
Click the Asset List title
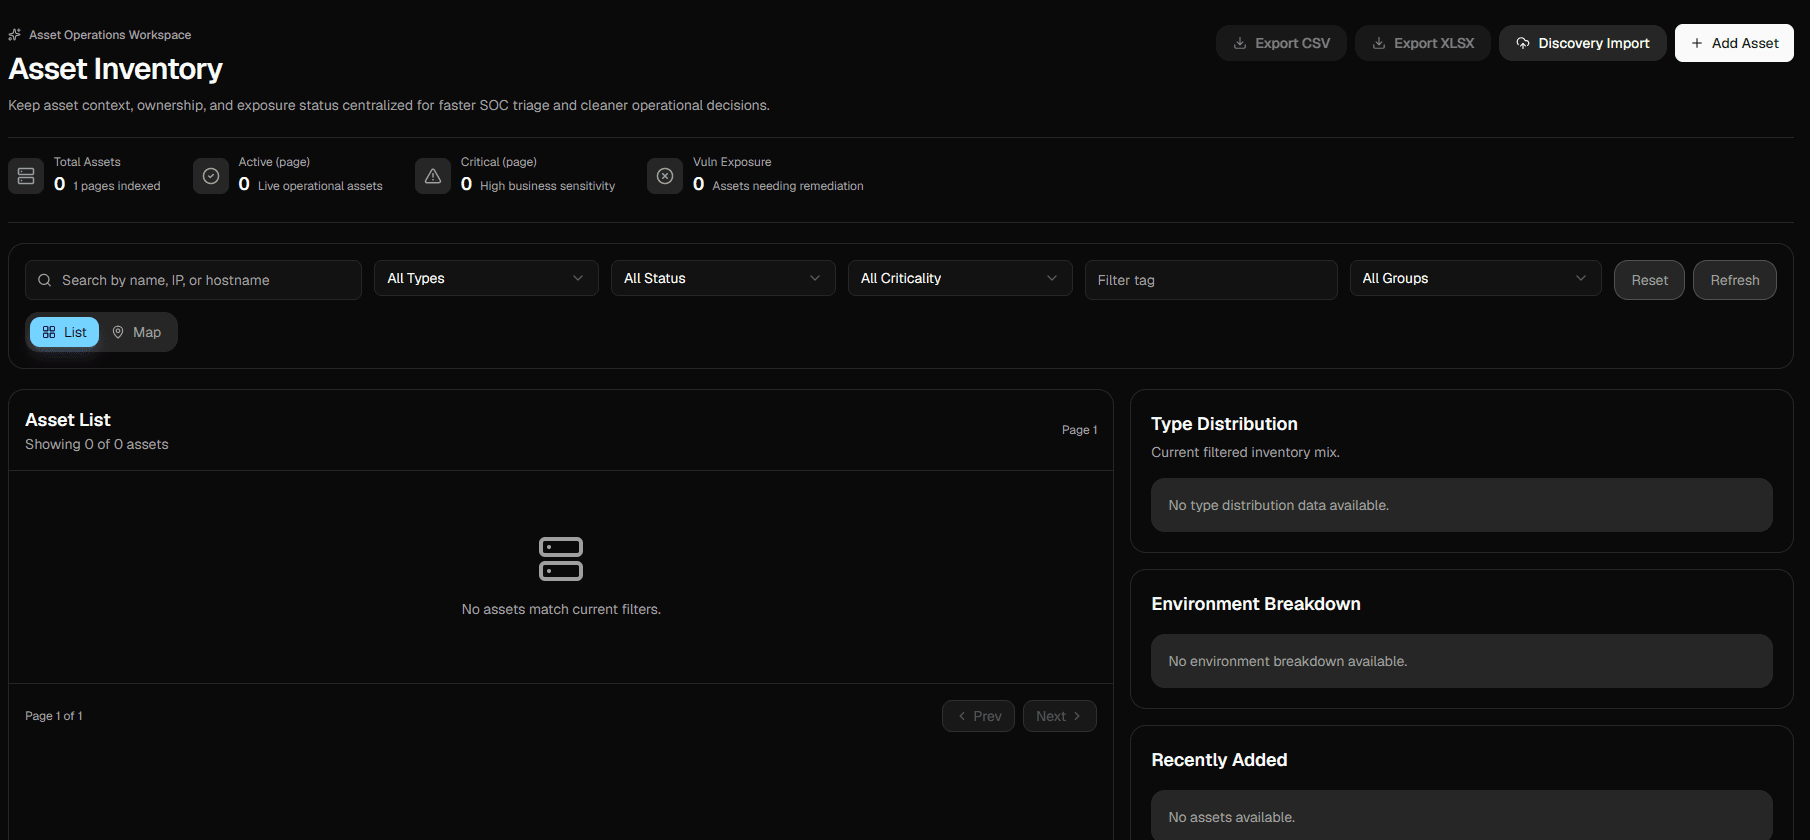(68, 420)
